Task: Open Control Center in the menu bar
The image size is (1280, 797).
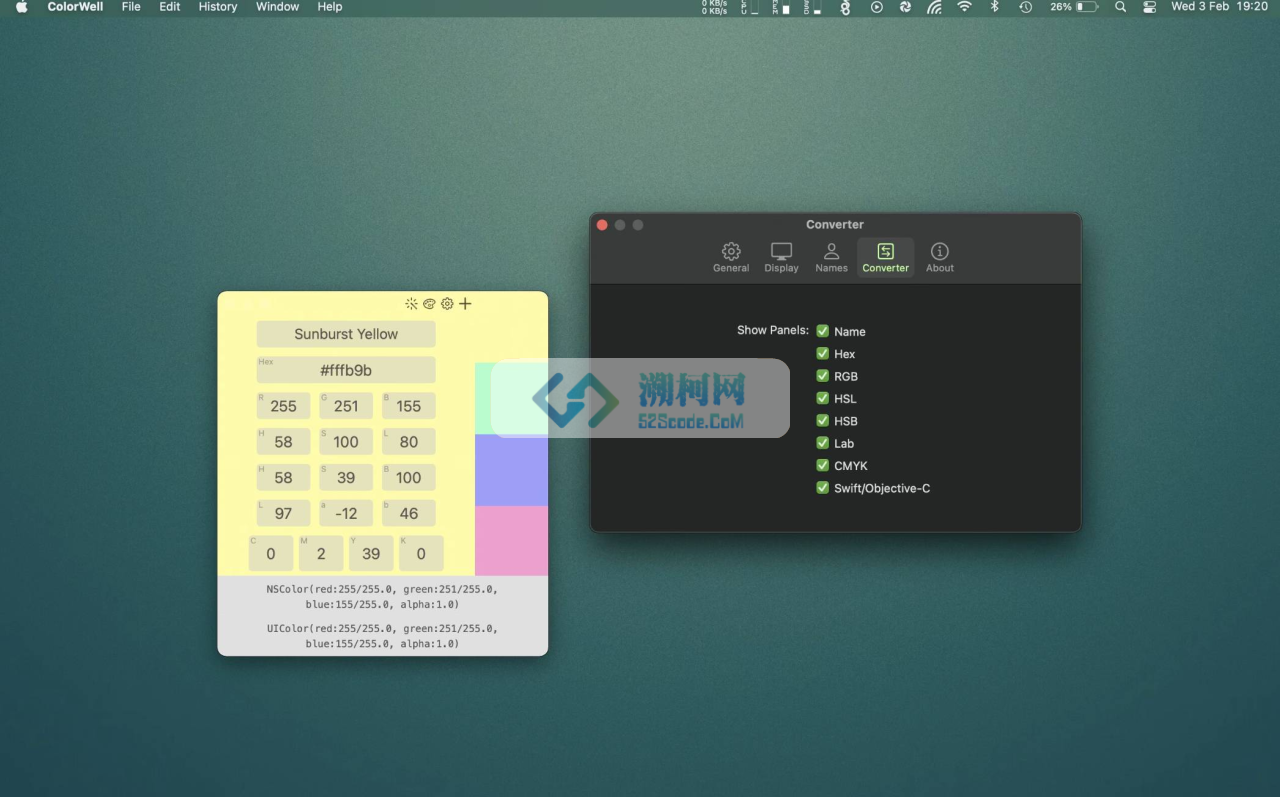Action: 1149,7
